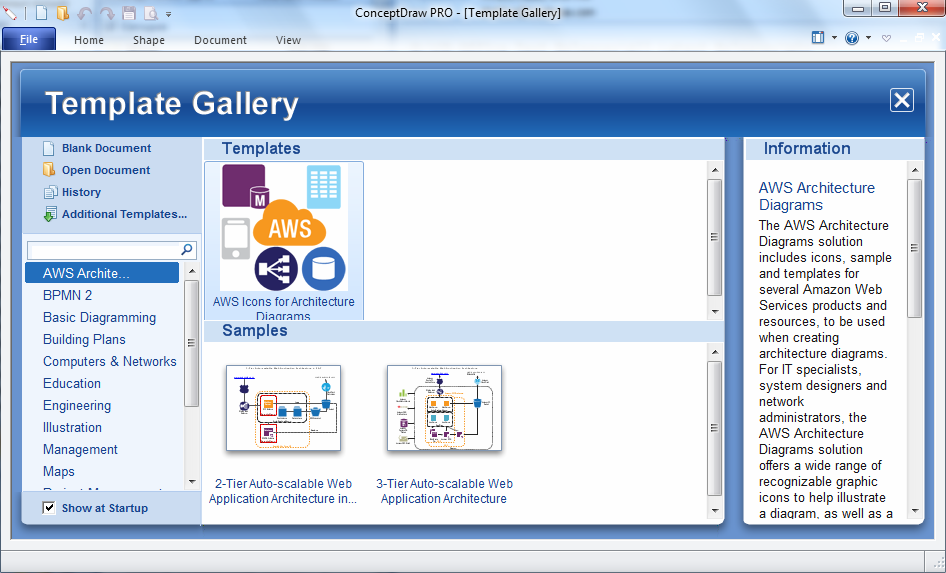The height and width of the screenshot is (573, 946).
Task: Toggle the Show at Startup checkbox
Action: coord(49,508)
